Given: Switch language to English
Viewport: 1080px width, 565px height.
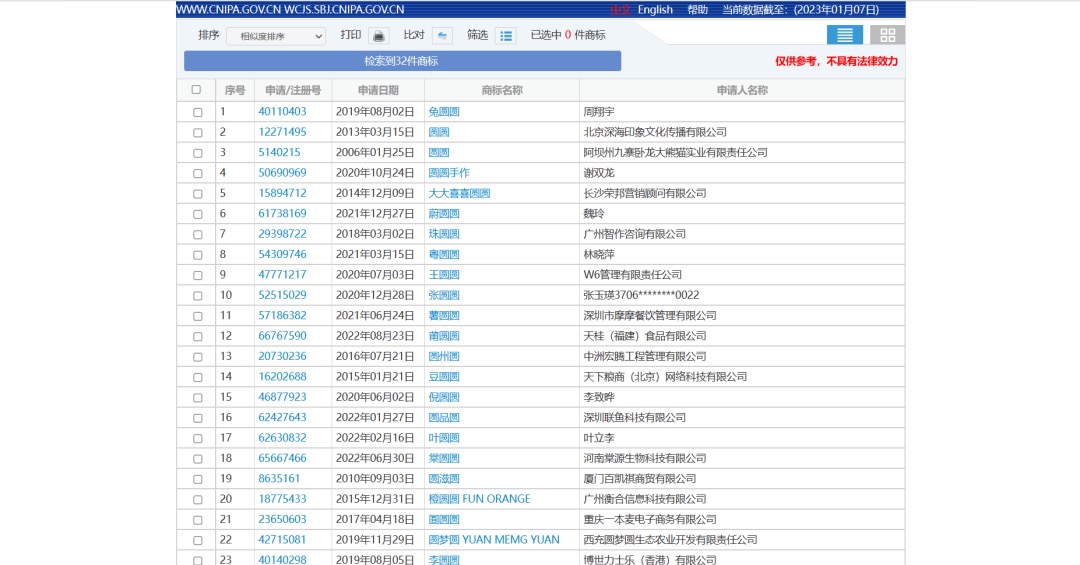Looking at the screenshot, I should 655,10.
